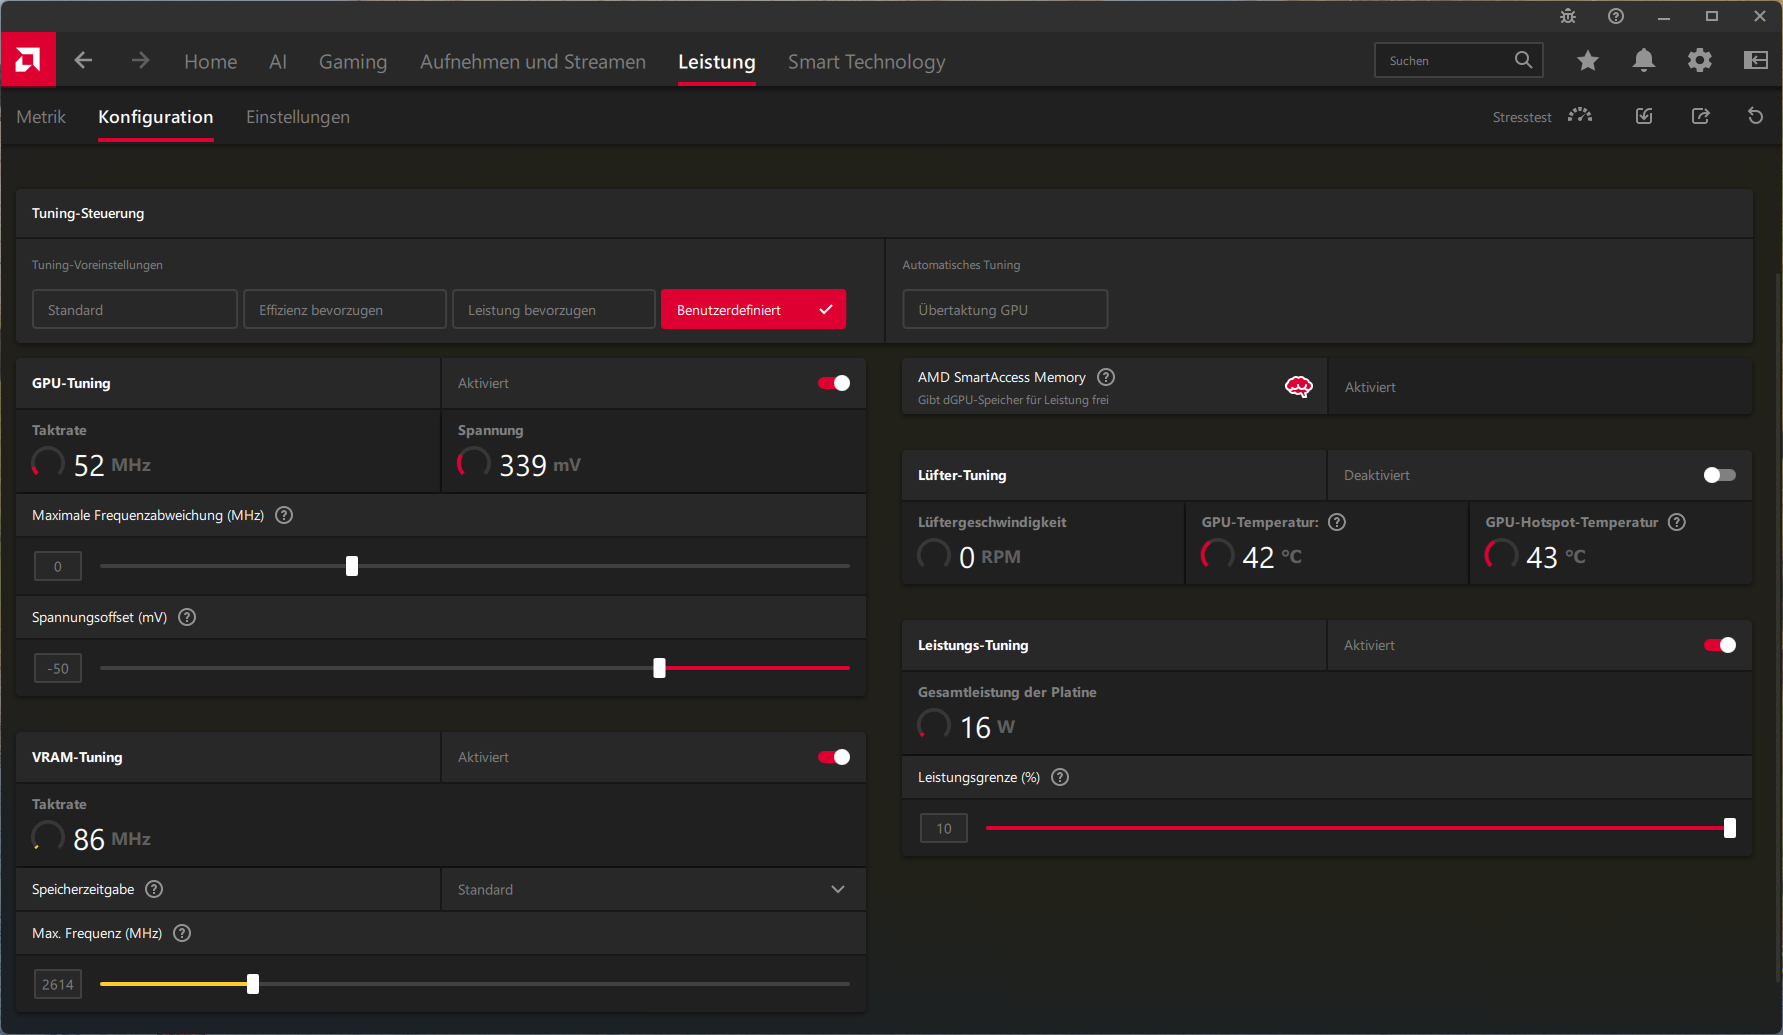The image size is (1783, 1035).
Task: Choose Leistung bevorzugen preset
Action: tap(554, 309)
